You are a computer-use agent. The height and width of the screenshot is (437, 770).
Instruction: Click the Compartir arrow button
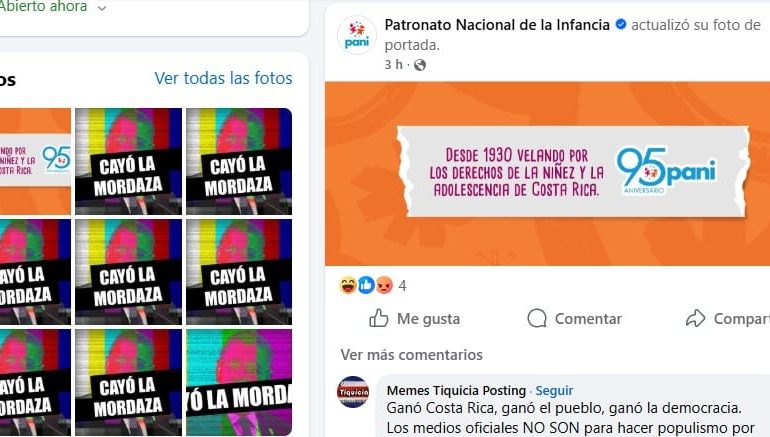click(x=727, y=319)
